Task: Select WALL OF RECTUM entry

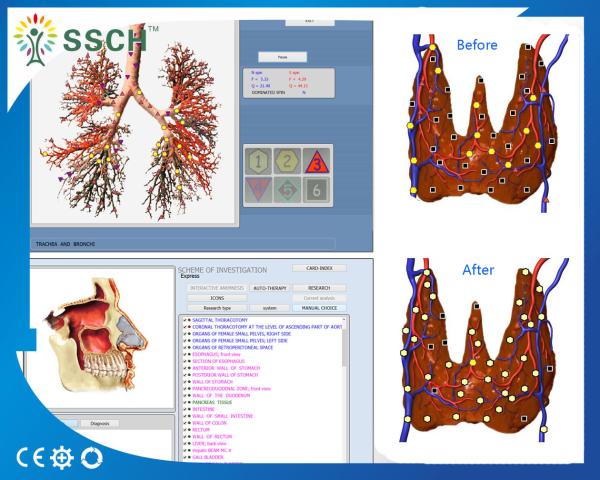Action: 212,437
